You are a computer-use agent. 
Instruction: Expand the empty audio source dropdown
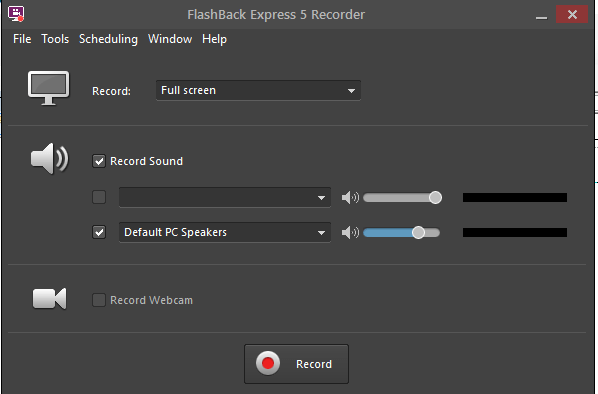tap(225, 197)
